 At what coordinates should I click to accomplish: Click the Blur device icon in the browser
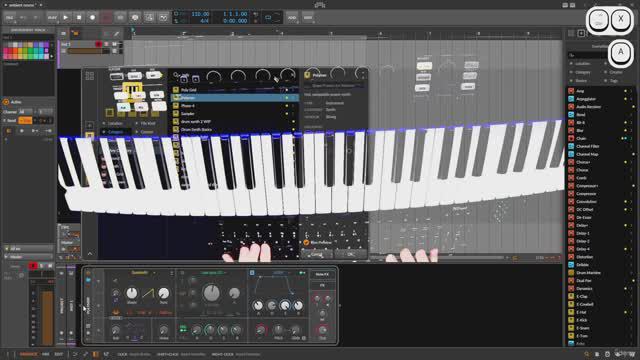571,131
